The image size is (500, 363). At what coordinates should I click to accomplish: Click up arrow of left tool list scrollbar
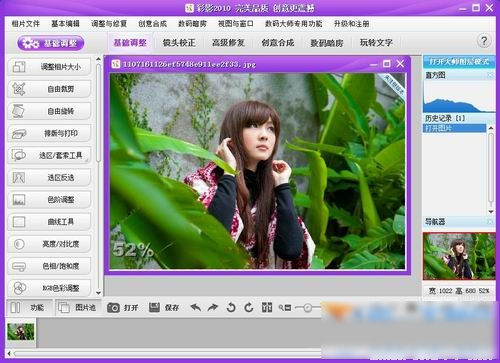point(98,59)
